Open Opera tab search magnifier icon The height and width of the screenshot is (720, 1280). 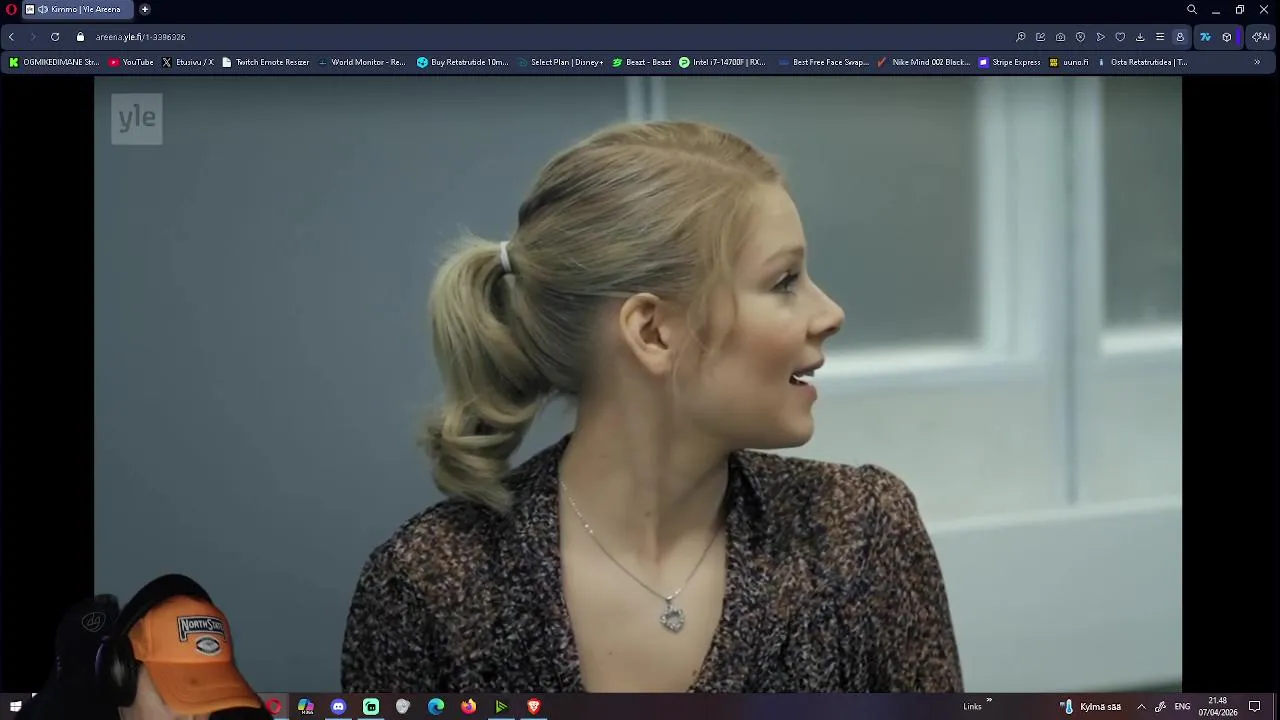pyautogui.click(x=1192, y=9)
